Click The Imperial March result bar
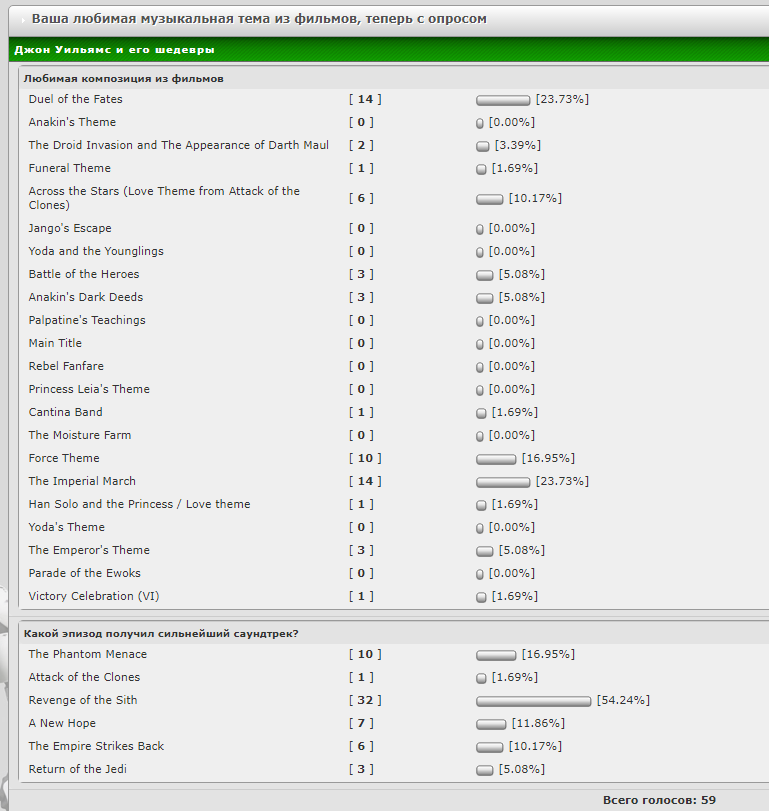Viewport: 769px width, 811px height. [x=503, y=483]
